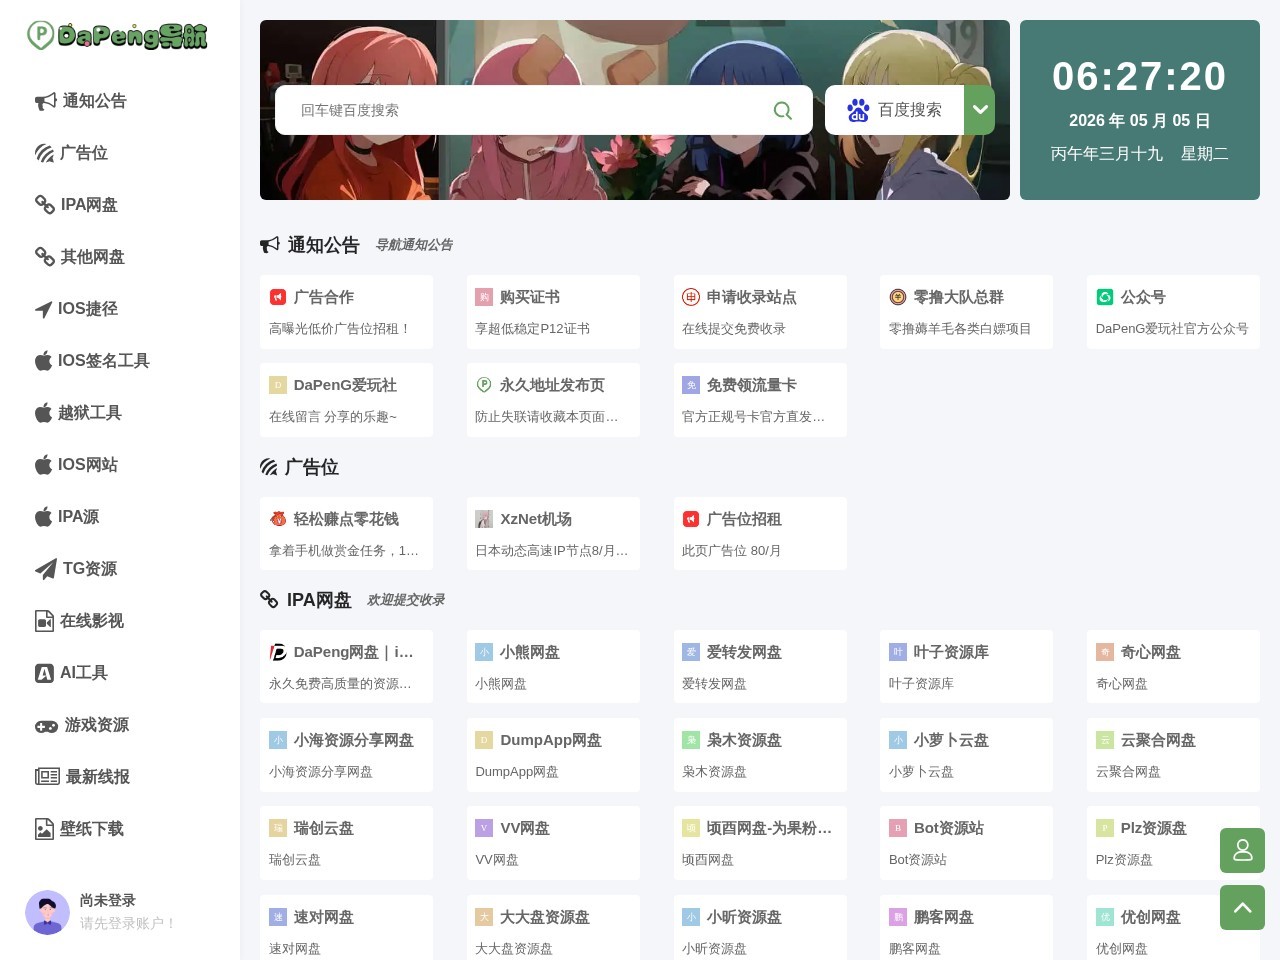
Task: Open the Plz资源盘 card
Action: point(1173,843)
